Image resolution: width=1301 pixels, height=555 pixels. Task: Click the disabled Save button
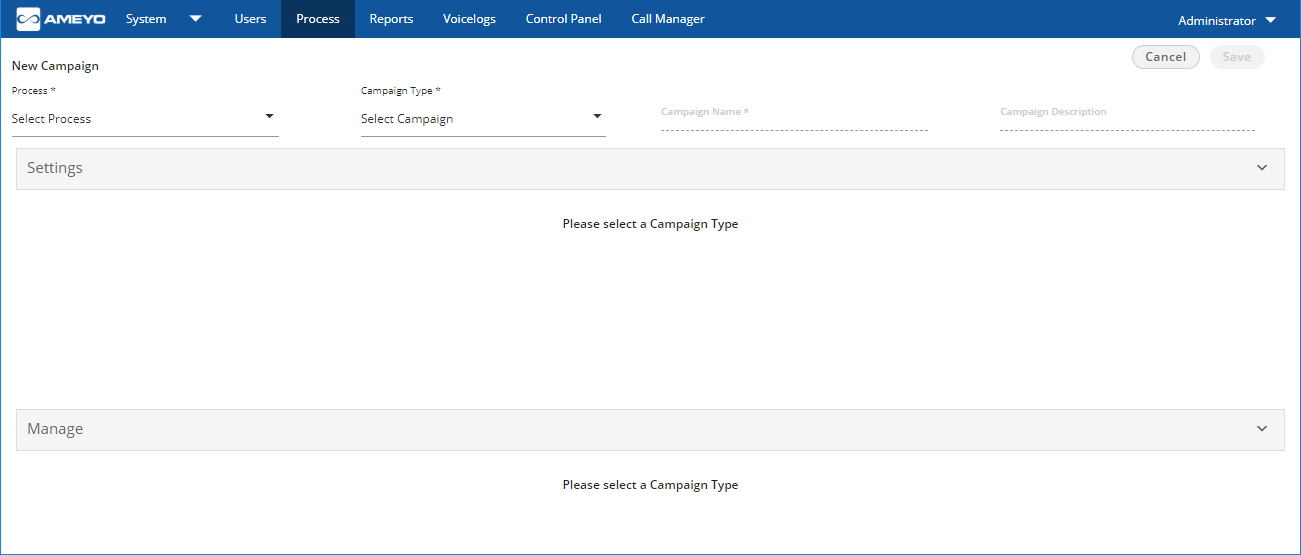[1237, 57]
